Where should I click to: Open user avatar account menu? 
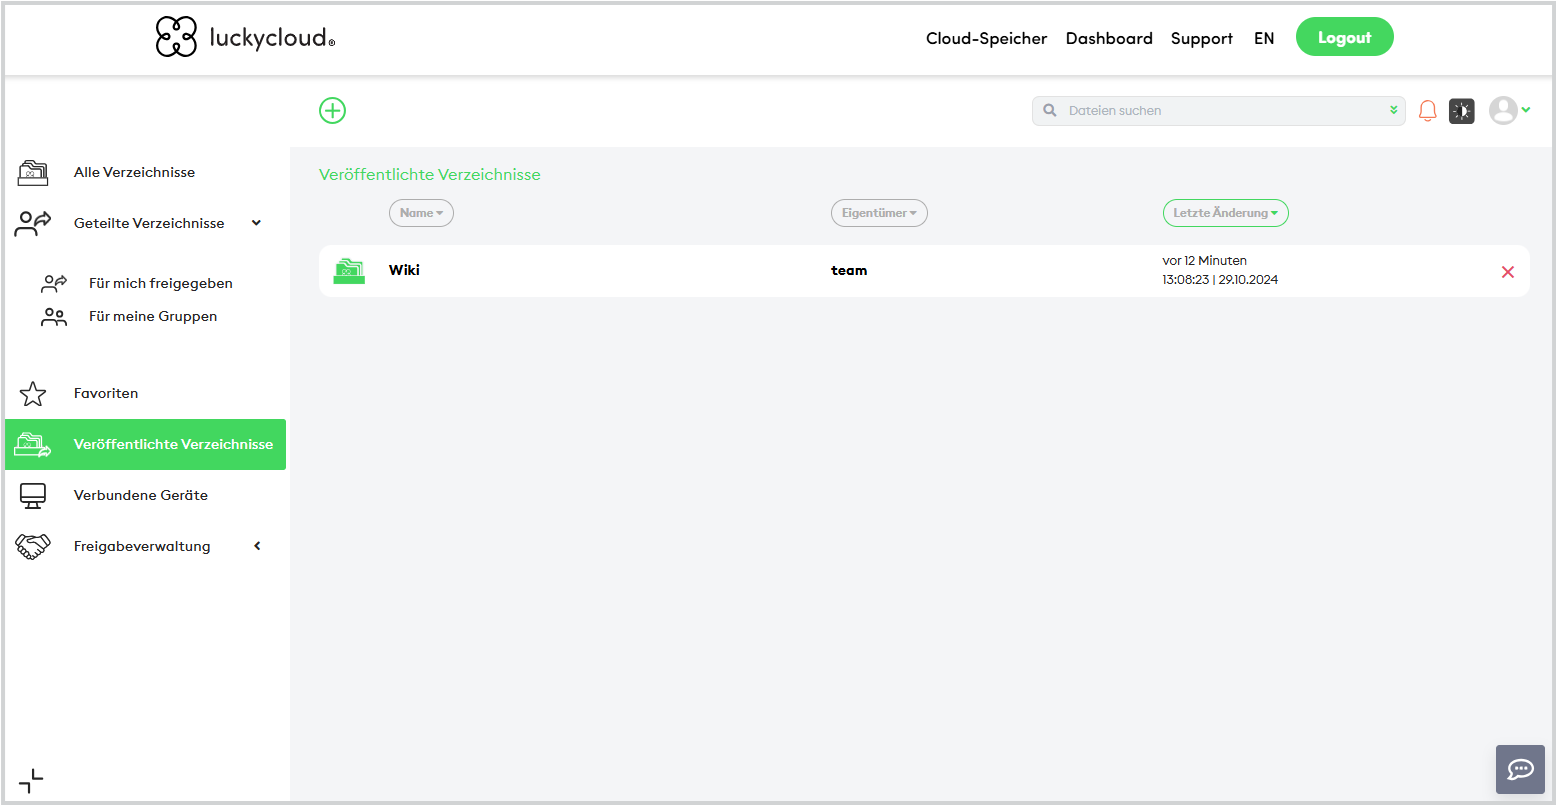click(x=1509, y=110)
